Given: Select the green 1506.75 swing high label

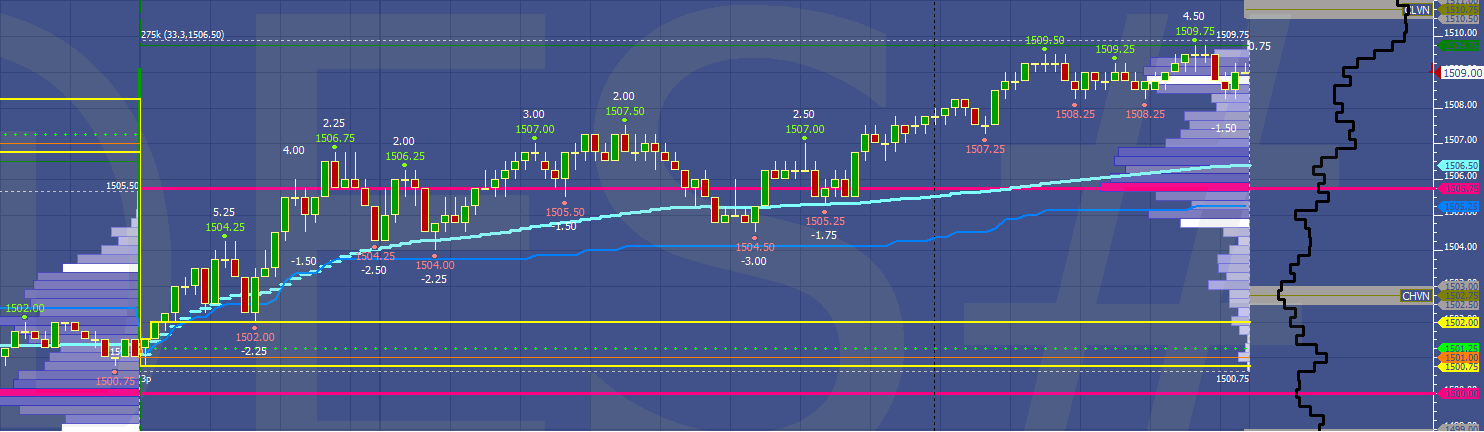Looking at the screenshot, I should [335, 139].
